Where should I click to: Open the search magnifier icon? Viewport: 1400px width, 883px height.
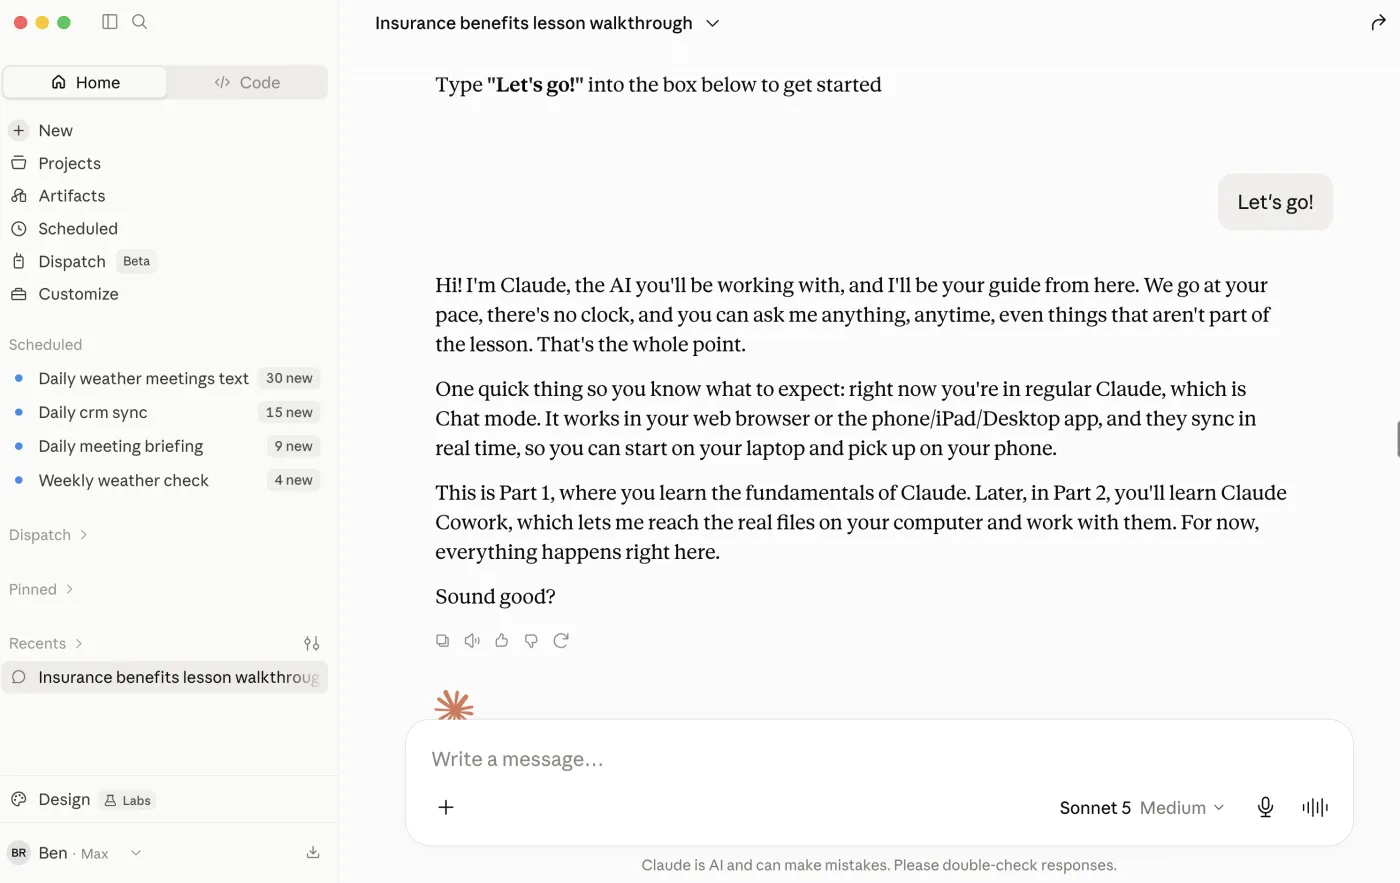(x=140, y=22)
